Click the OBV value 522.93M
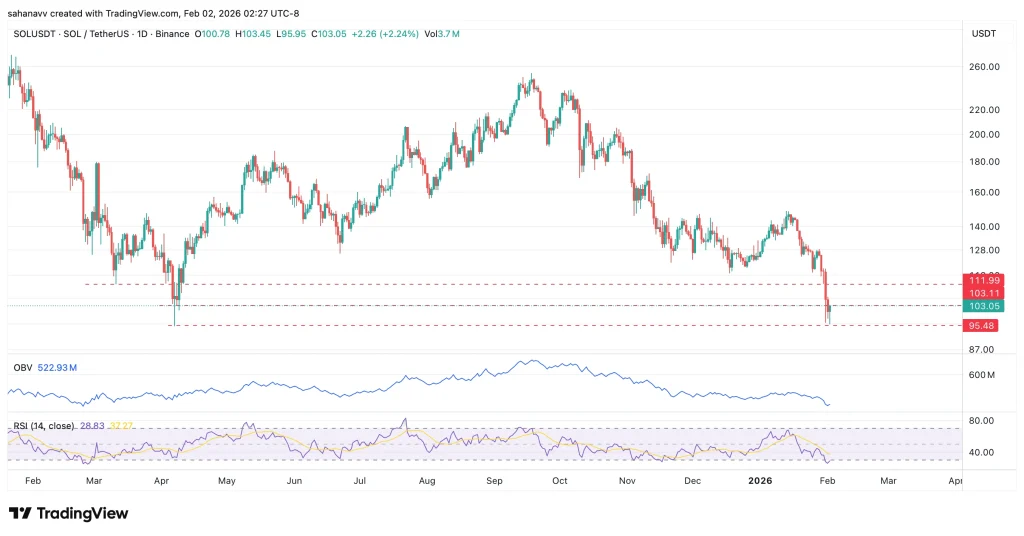Viewport: 1024px width, 536px height. pyautogui.click(x=57, y=368)
